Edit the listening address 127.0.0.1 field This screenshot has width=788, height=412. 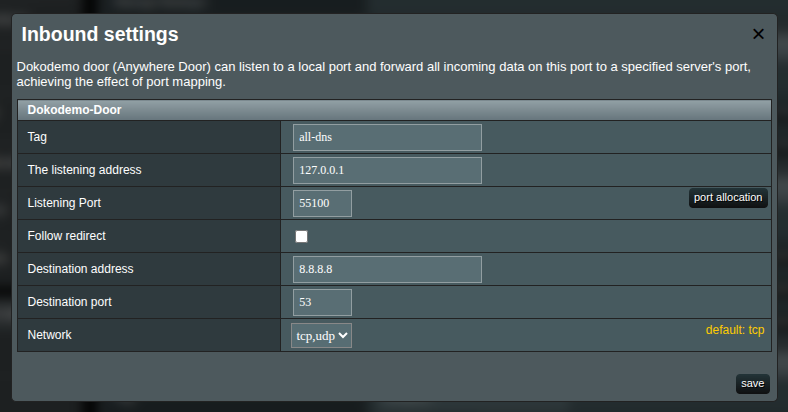387,170
